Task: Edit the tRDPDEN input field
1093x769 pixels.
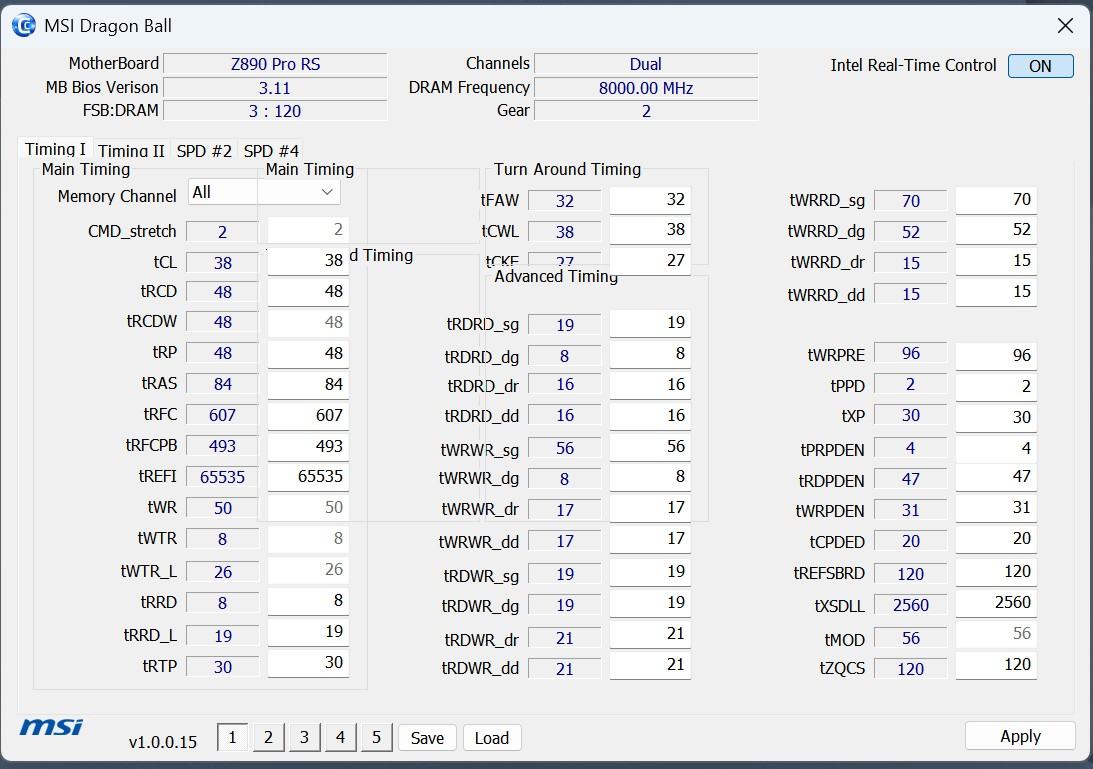Action: [x=996, y=477]
